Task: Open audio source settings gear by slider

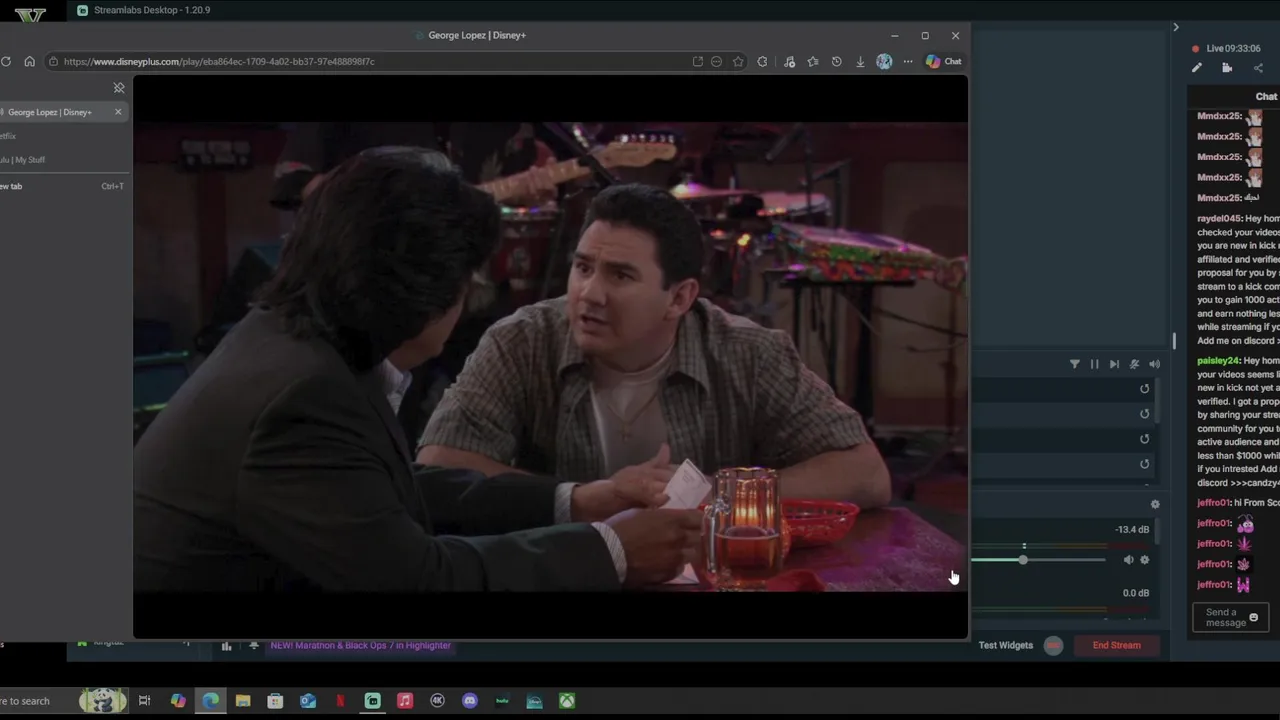Action: pos(1145,560)
